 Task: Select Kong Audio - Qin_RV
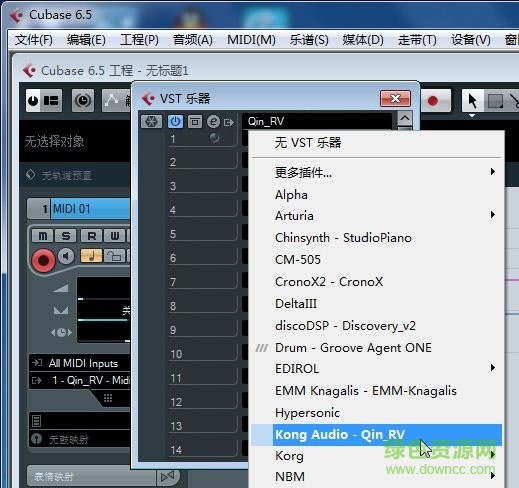[376, 435]
